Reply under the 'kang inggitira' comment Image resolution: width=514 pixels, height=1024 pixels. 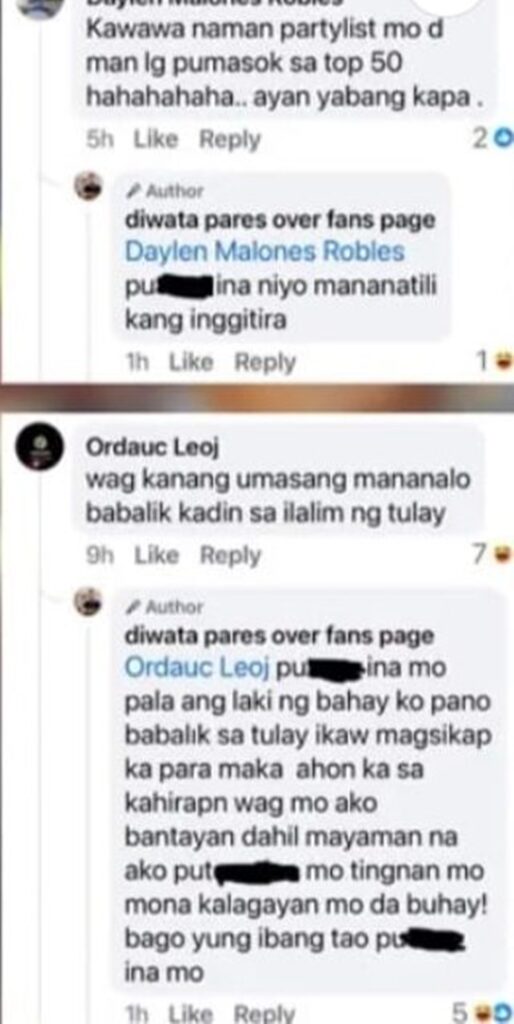pyautogui.click(x=265, y=362)
